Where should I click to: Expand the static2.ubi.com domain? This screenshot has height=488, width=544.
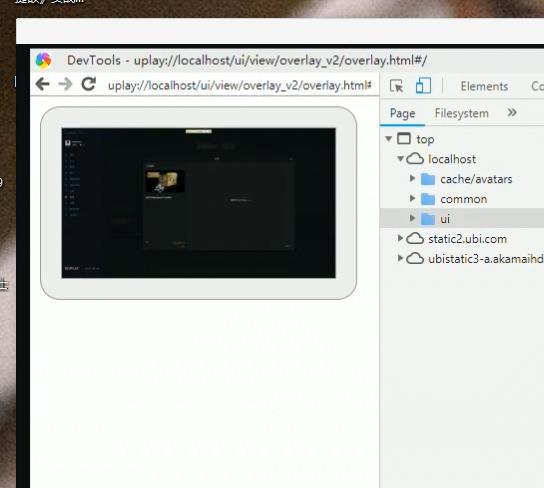tap(400, 238)
